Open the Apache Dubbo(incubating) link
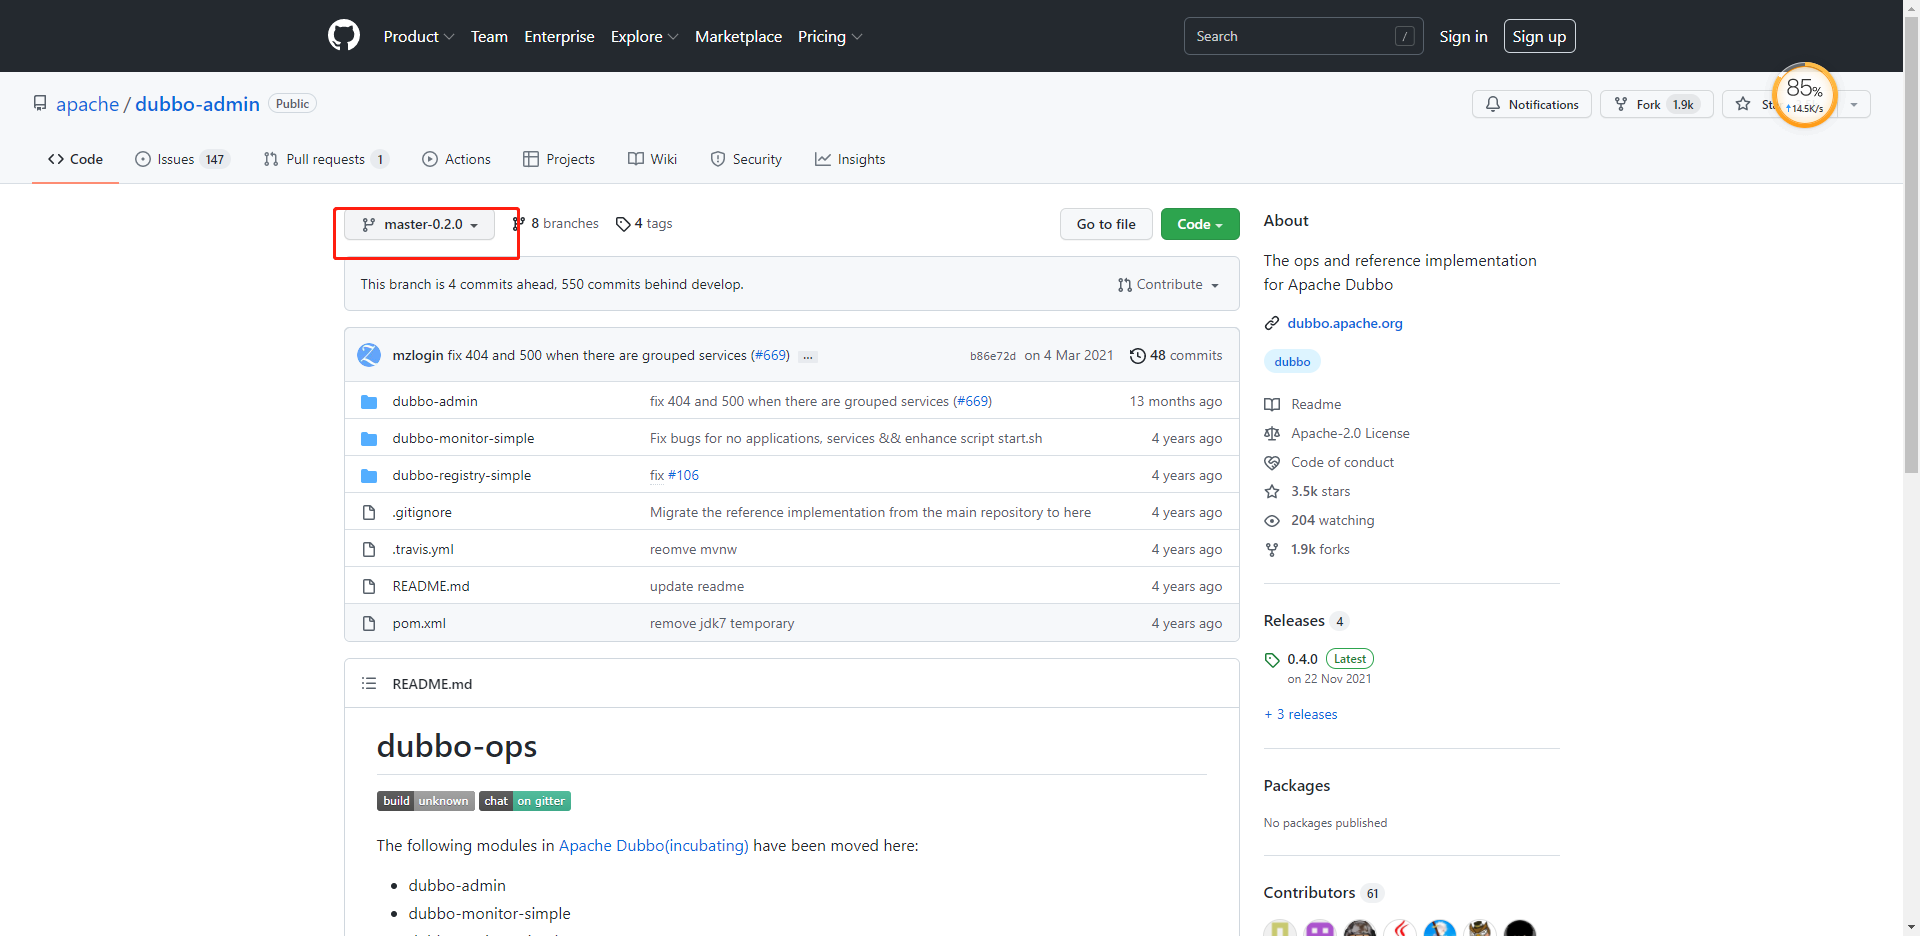Image resolution: width=1920 pixels, height=936 pixels. (653, 846)
